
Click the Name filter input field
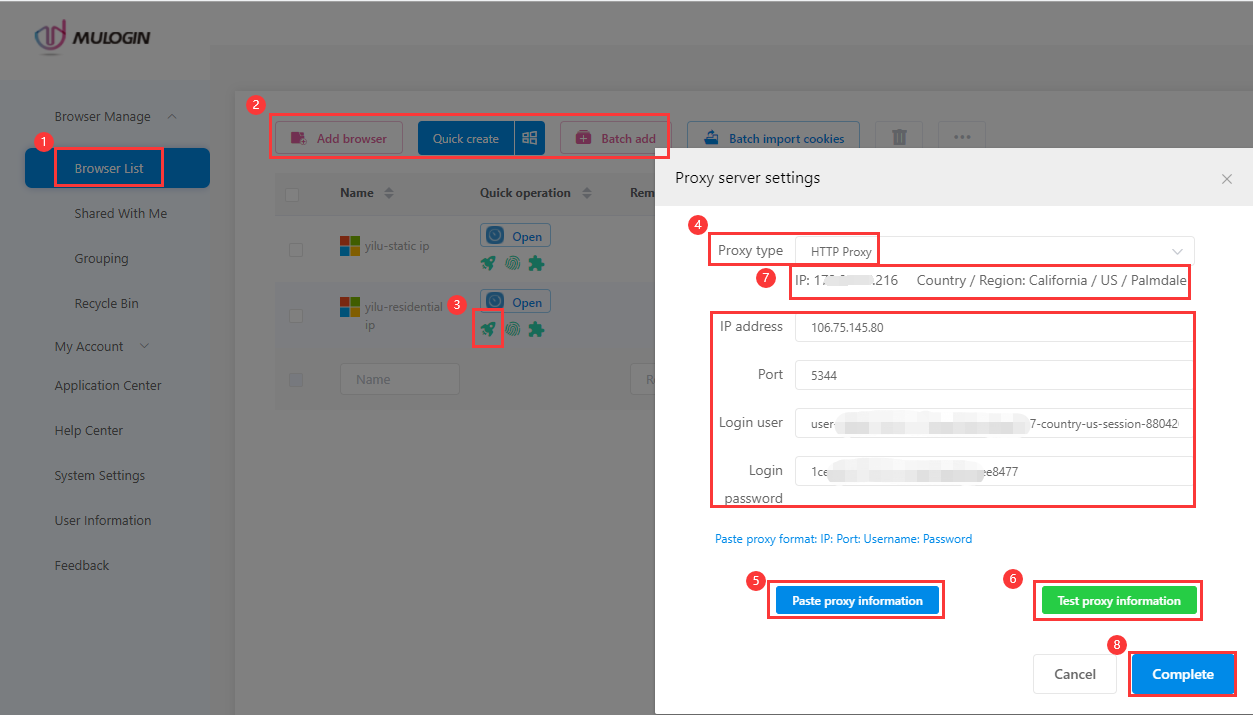(x=400, y=380)
